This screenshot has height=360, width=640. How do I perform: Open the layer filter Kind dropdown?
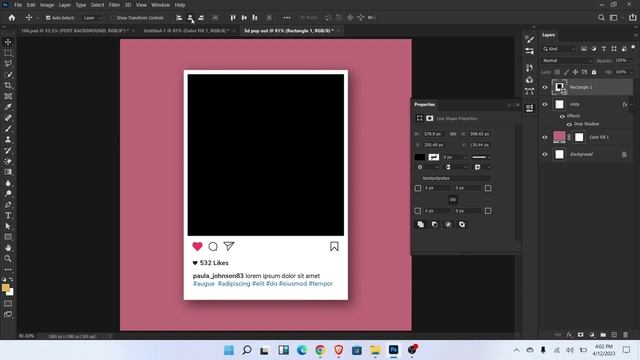(559, 49)
